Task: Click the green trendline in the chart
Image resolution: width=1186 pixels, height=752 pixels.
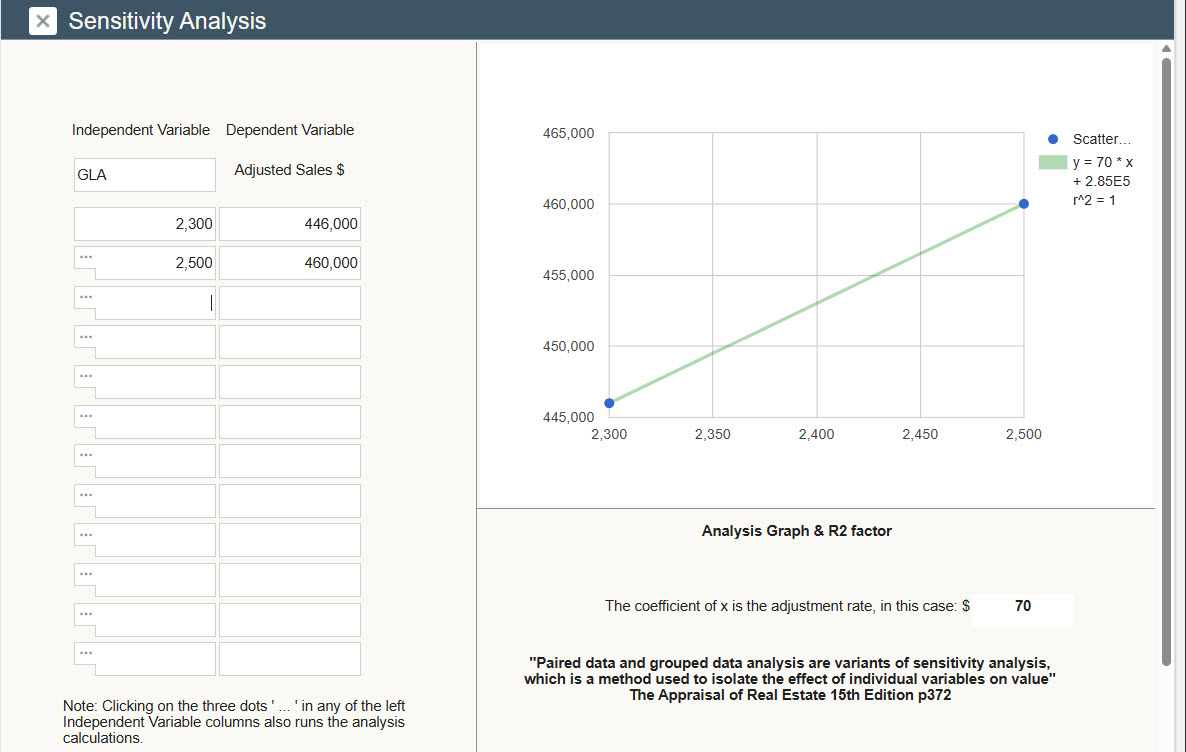Action: click(816, 303)
